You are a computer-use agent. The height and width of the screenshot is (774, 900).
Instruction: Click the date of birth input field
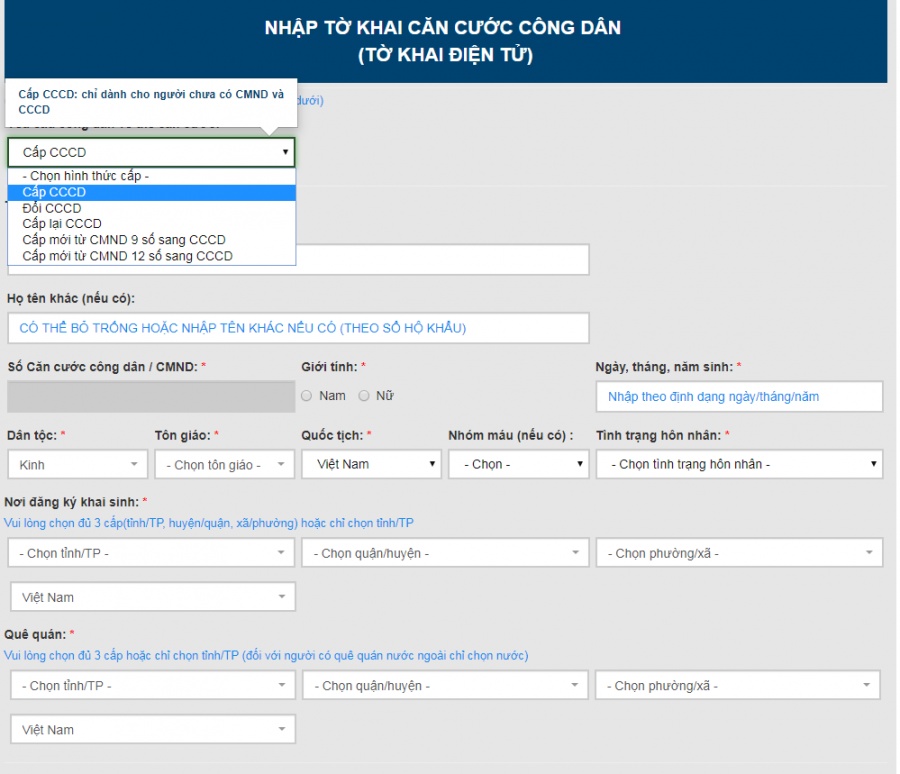(739, 396)
